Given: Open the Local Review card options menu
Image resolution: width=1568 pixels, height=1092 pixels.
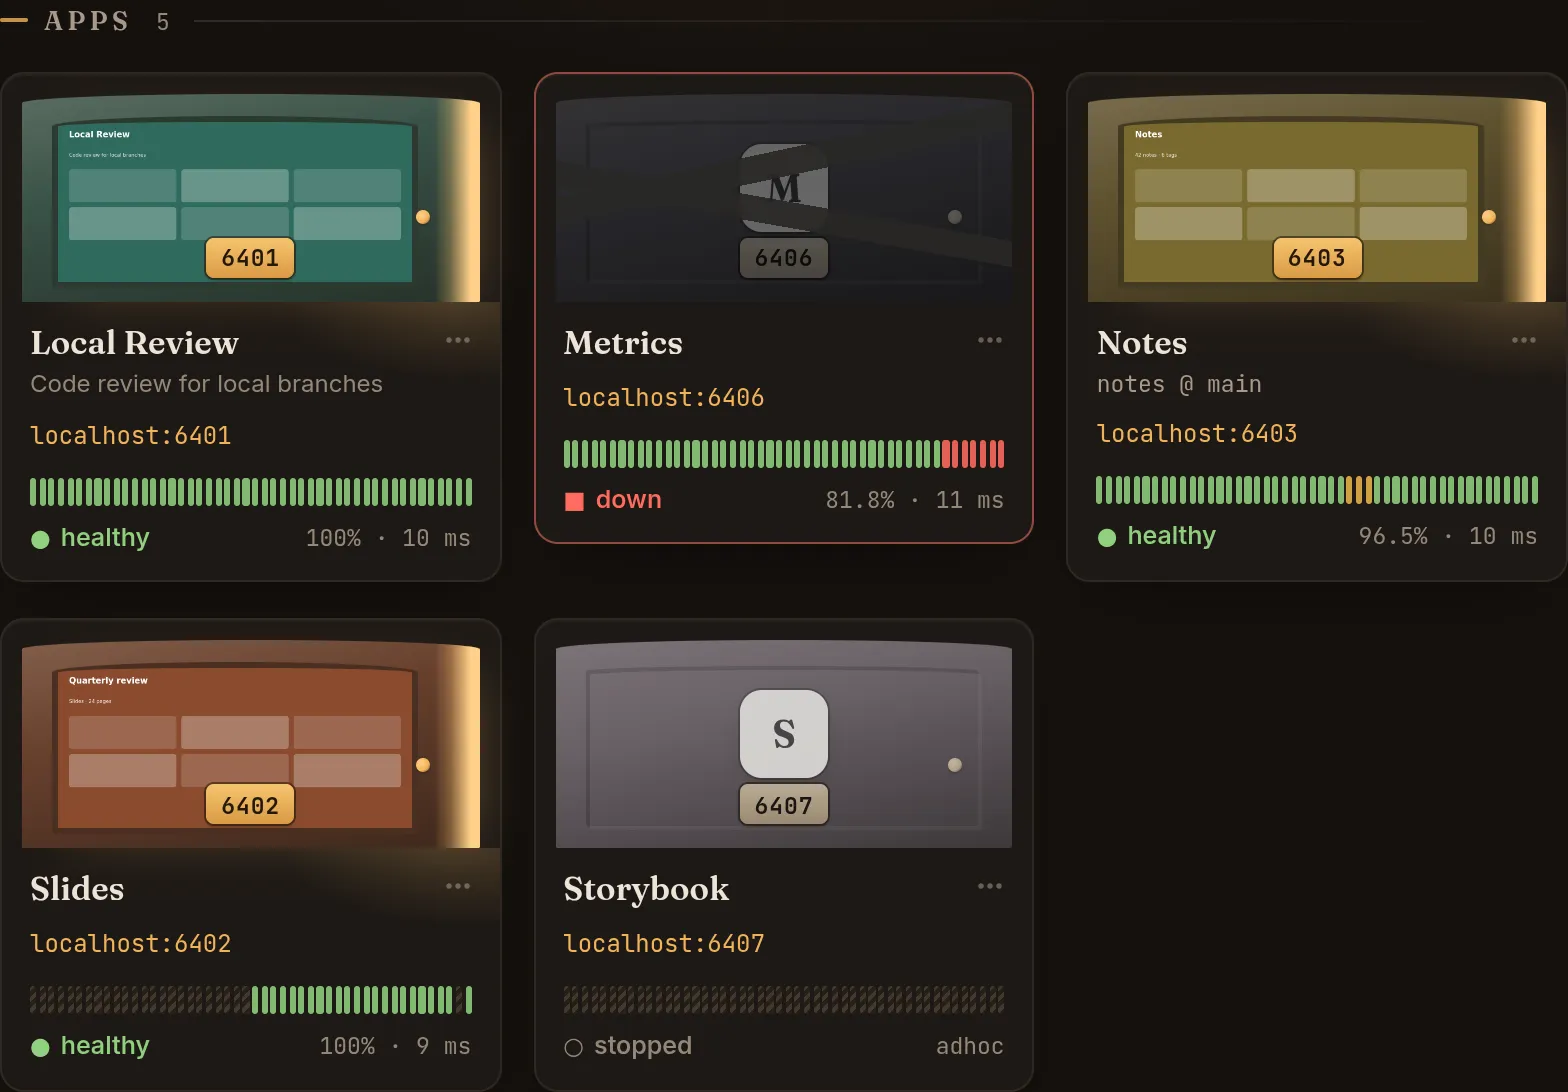Looking at the screenshot, I should [458, 340].
